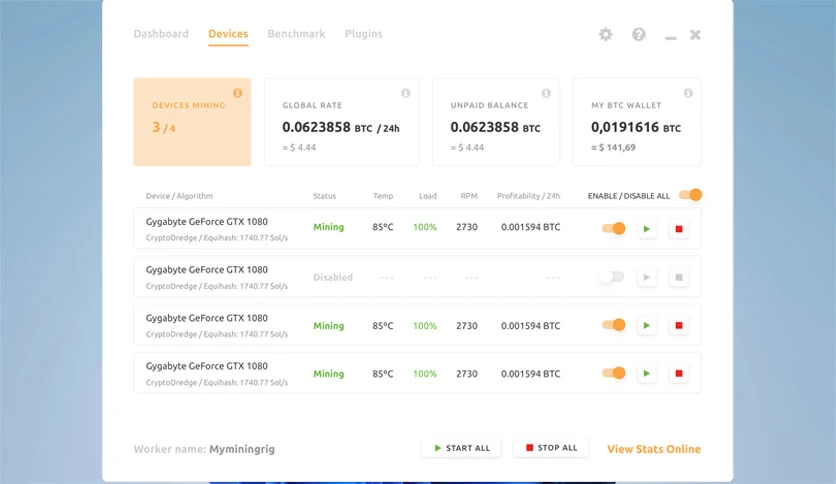Click the Status column header
This screenshot has height=484, width=836.
[x=324, y=196]
